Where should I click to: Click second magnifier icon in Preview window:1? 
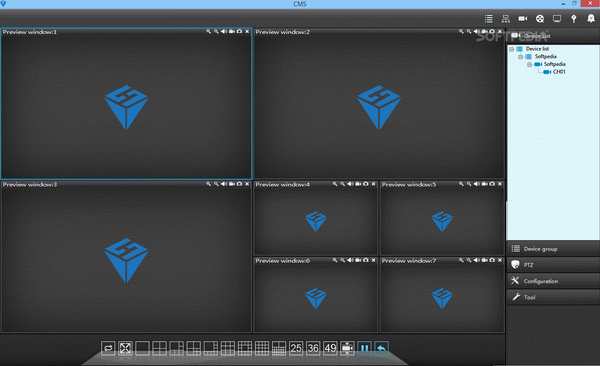point(216,31)
